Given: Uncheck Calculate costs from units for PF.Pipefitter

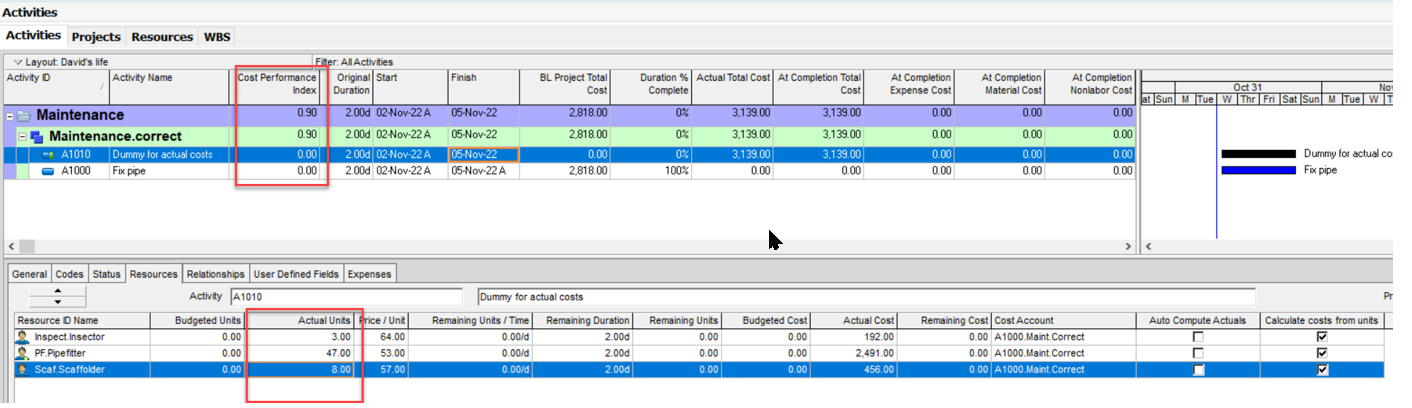Looking at the screenshot, I should (1324, 354).
